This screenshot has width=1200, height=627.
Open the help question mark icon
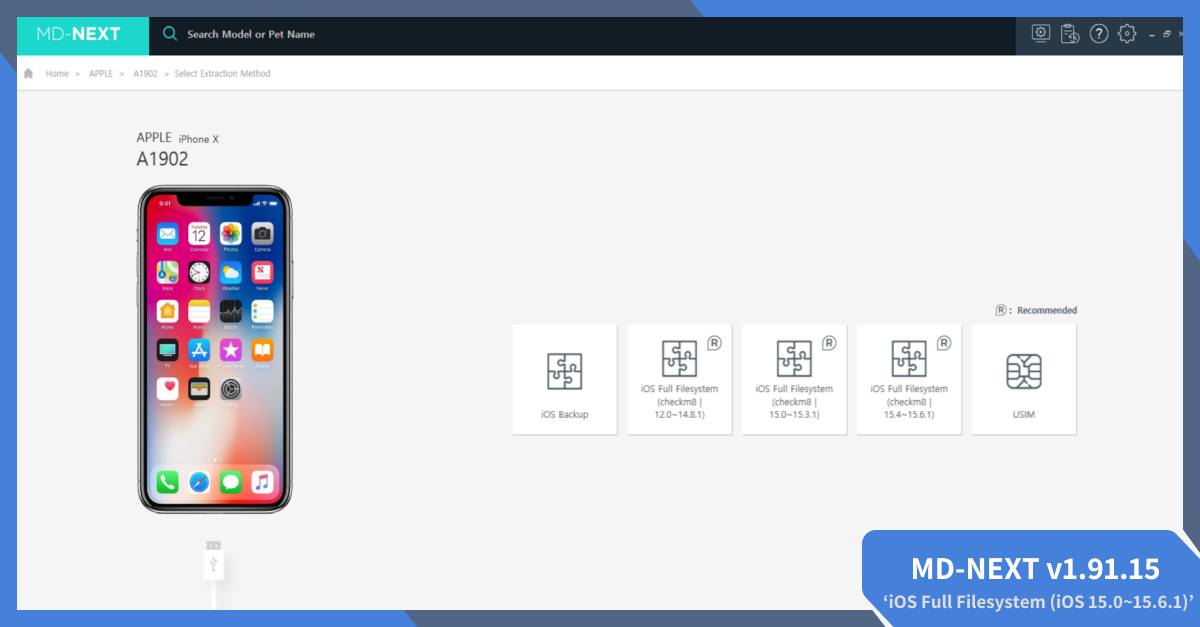tap(1099, 34)
